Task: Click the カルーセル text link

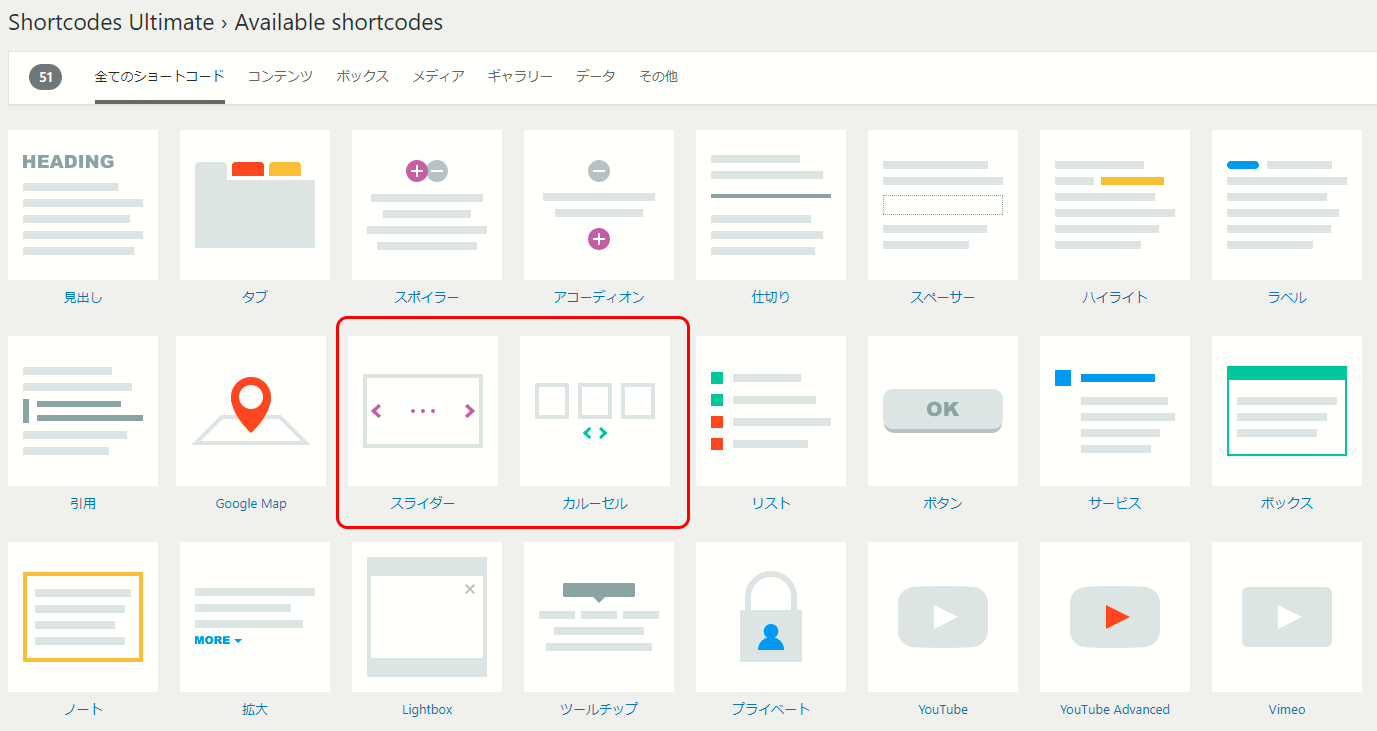Action: [x=595, y=503]
